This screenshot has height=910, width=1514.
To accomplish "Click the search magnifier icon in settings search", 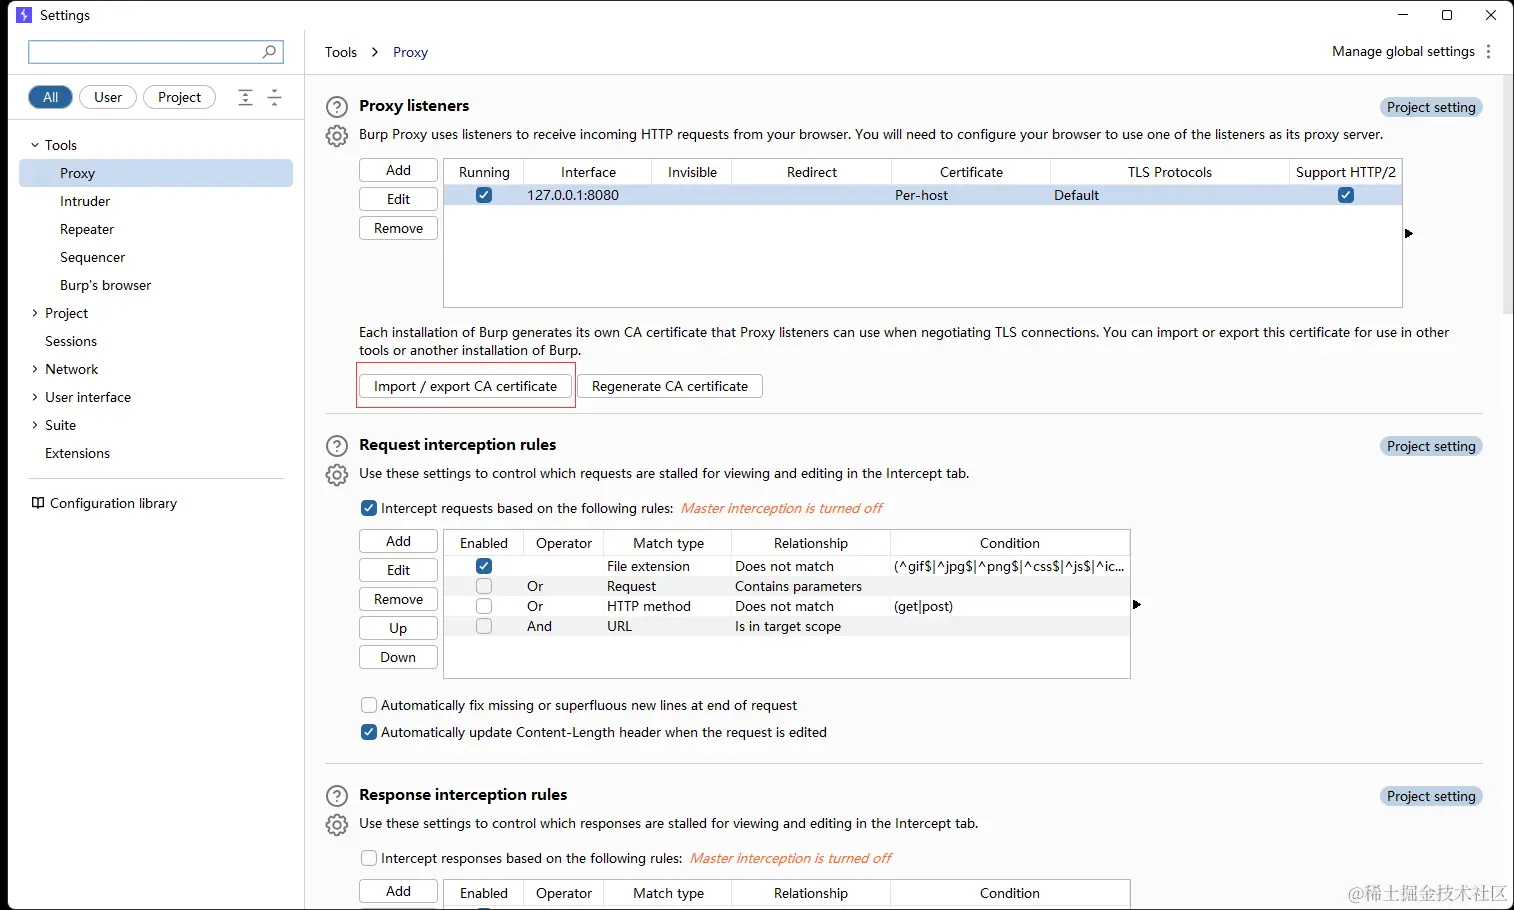I will (x=269, y=52).
